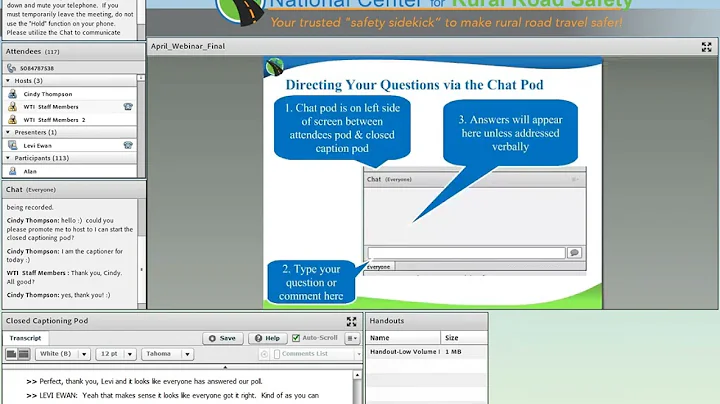This screenshot has width=720, height=404.
Task: Click the Handouts pod title
Action: [x=387, y=321]
